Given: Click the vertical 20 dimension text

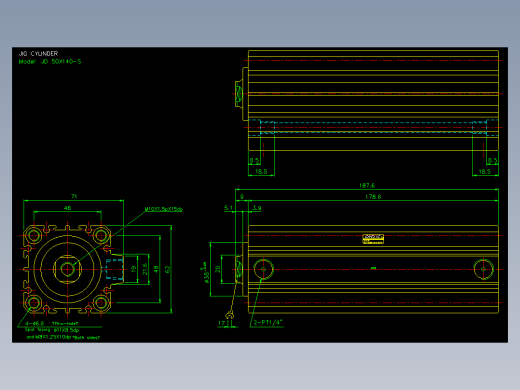Looking at the screenshot, I should (218, 269).
